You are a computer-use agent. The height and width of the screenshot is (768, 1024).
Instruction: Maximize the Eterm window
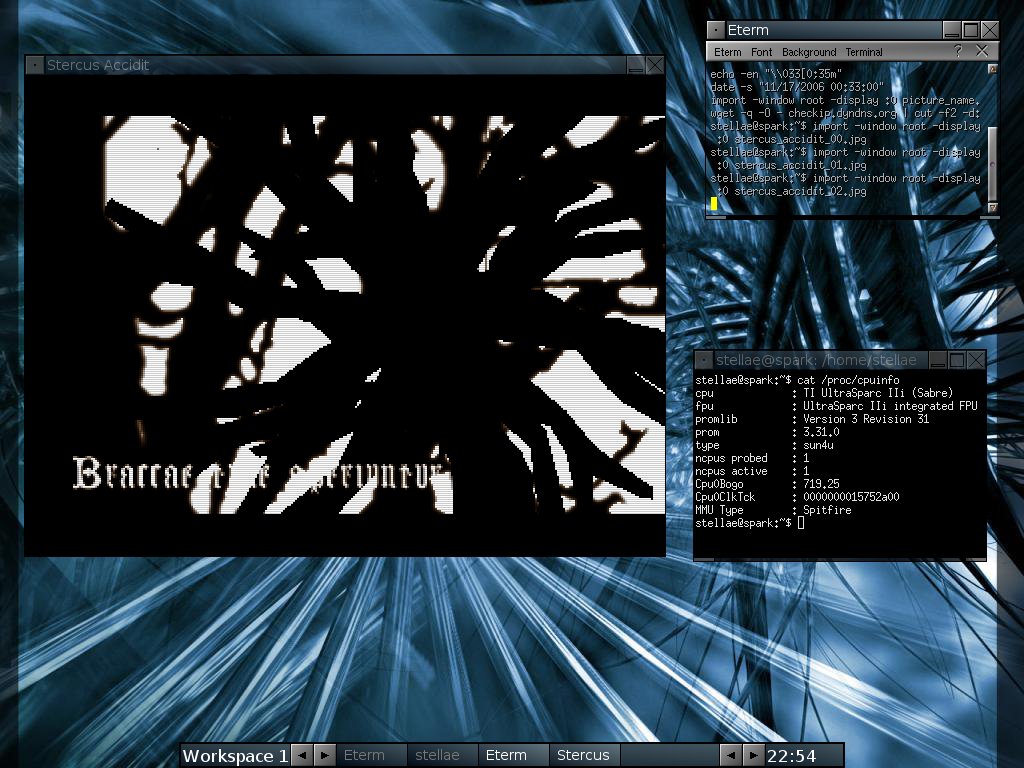971,30
